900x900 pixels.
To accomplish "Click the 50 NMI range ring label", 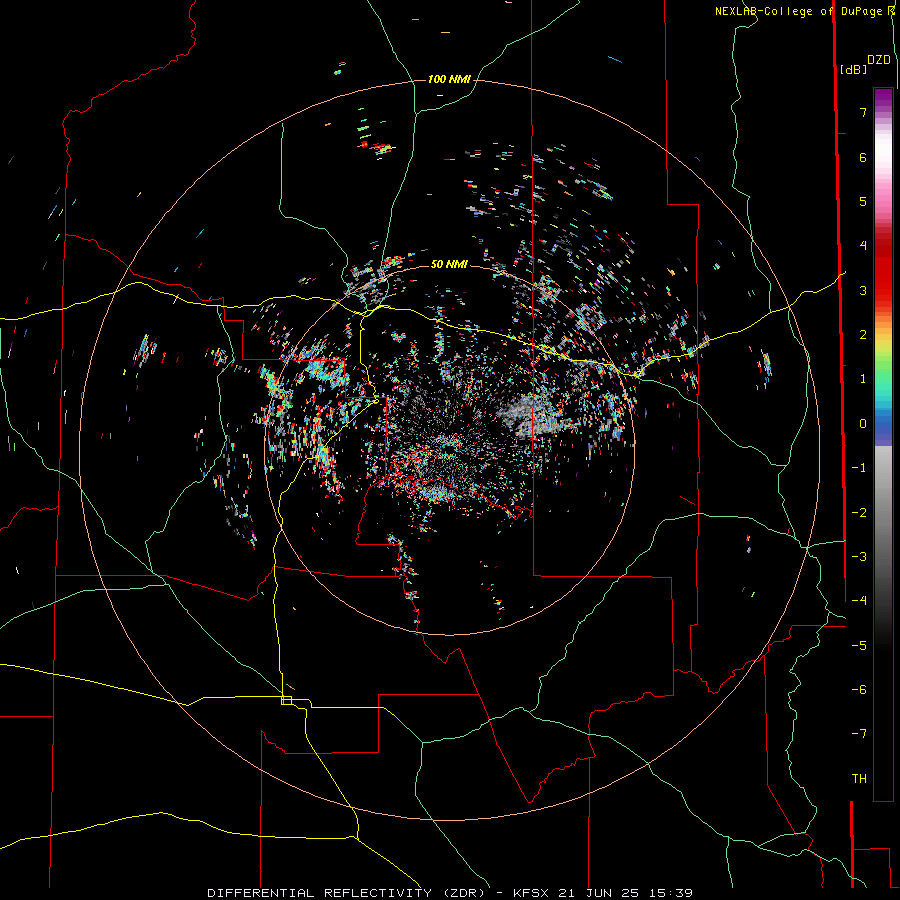I will pyautogui.click(x=449, y=264).
